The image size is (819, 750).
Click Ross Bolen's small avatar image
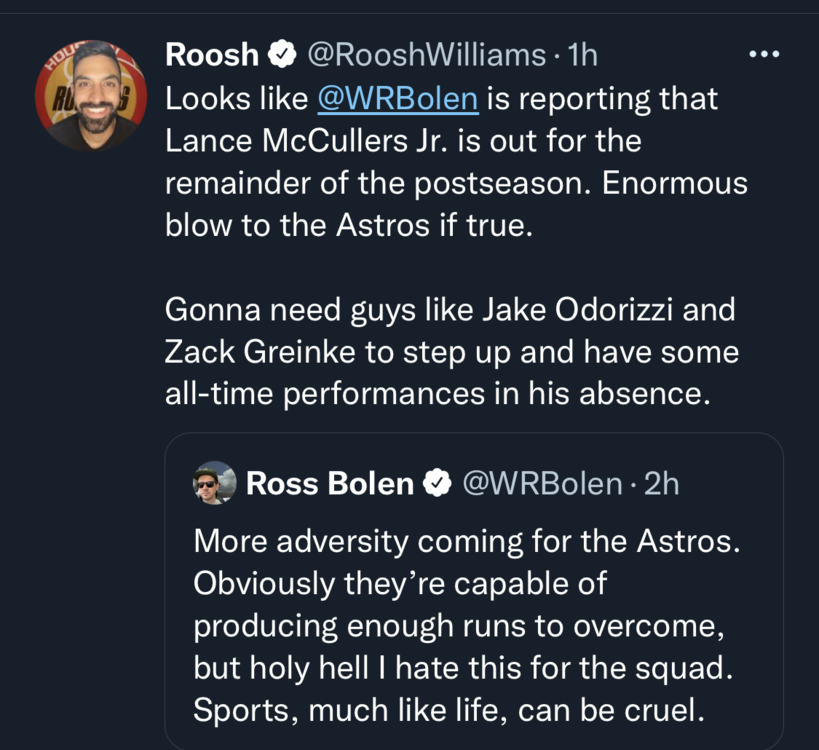pyautogui.click(x=214, y=484)
